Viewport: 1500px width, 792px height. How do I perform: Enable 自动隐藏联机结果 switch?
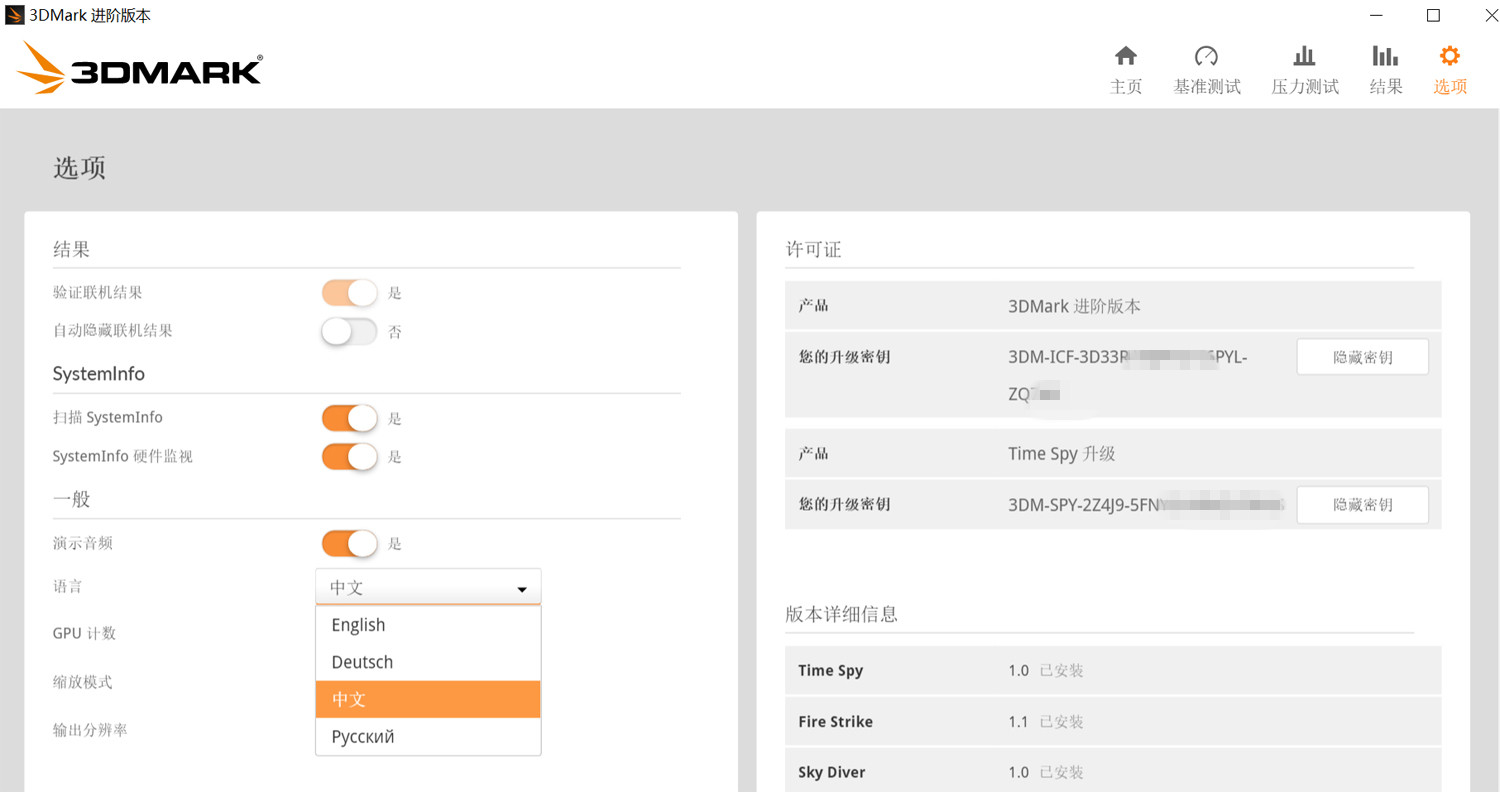(x=349, y=331)
